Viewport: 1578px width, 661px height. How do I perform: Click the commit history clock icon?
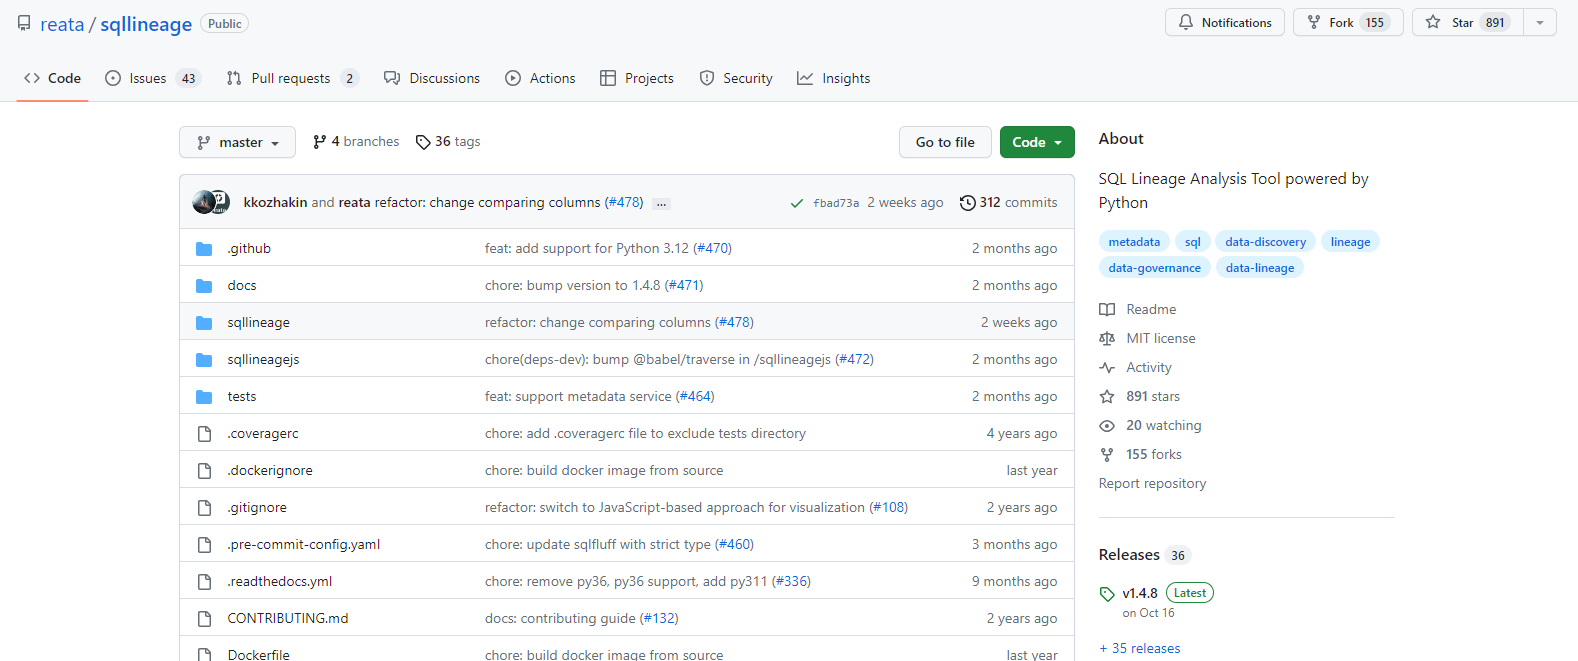pyautogui.click(x=967, y=203)
